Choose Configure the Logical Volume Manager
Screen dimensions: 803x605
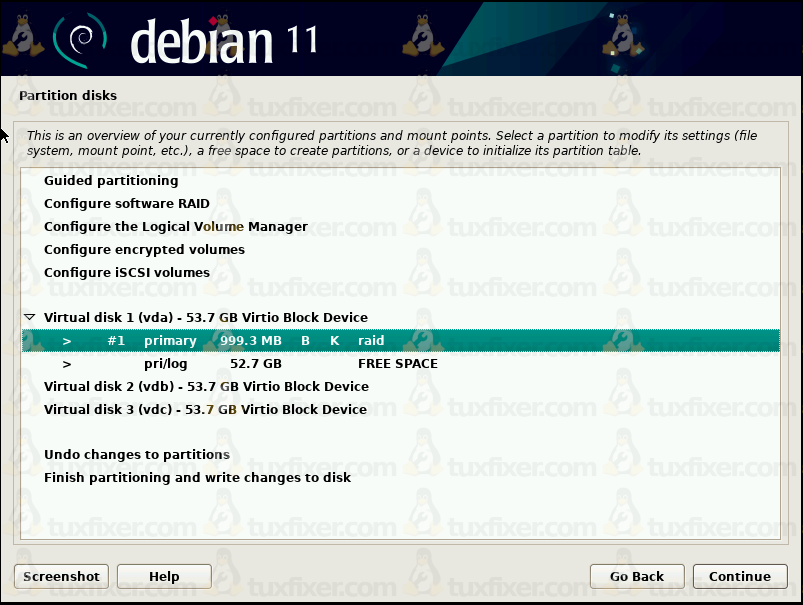coord(175,227)
